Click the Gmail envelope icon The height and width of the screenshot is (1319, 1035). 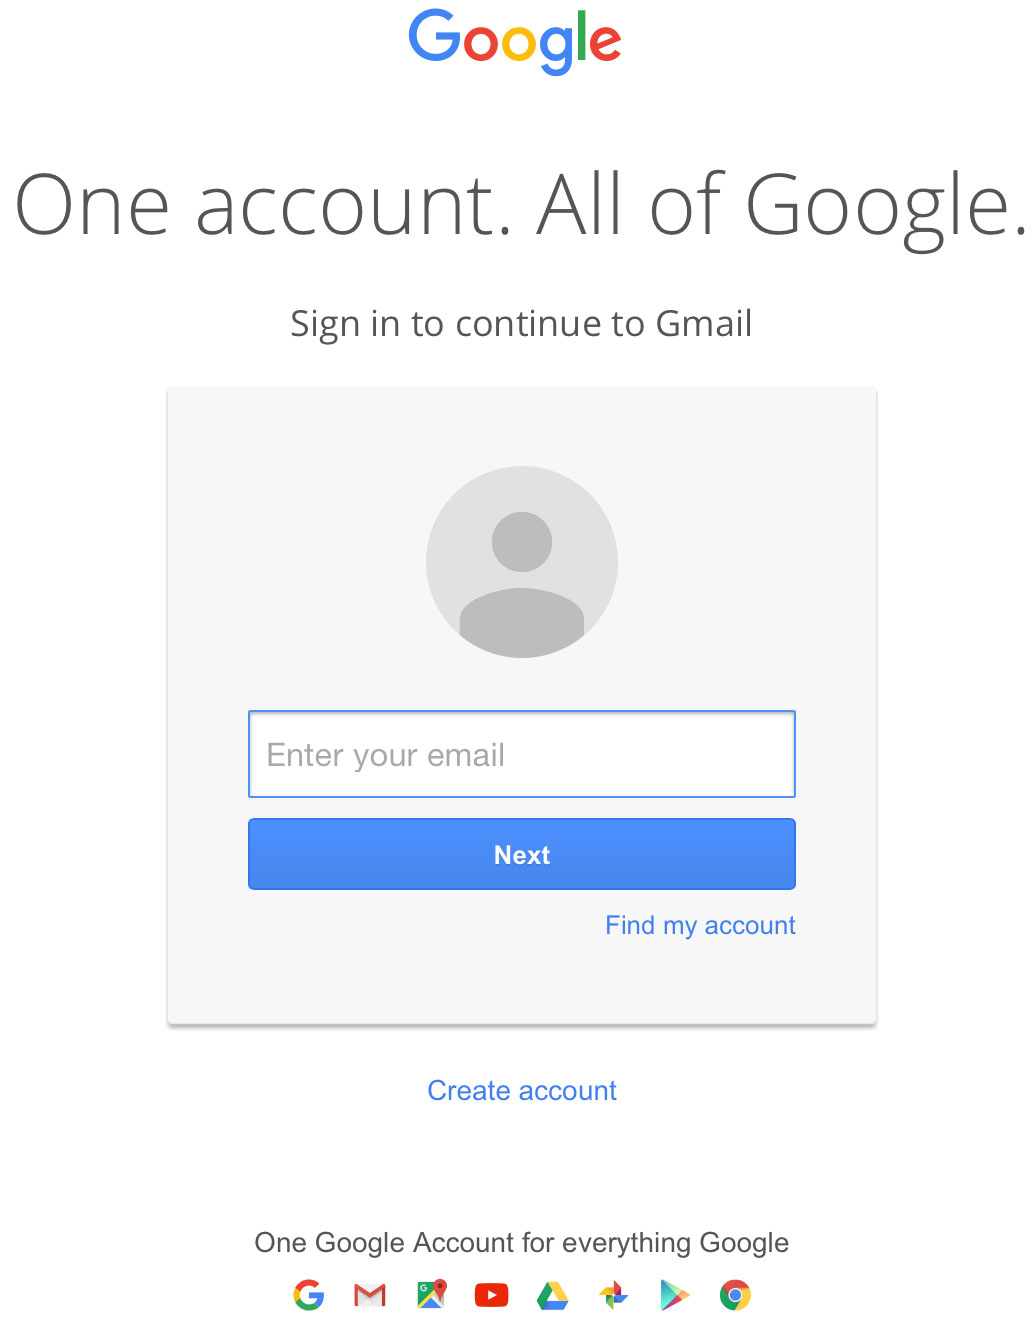click(370, 1295)
